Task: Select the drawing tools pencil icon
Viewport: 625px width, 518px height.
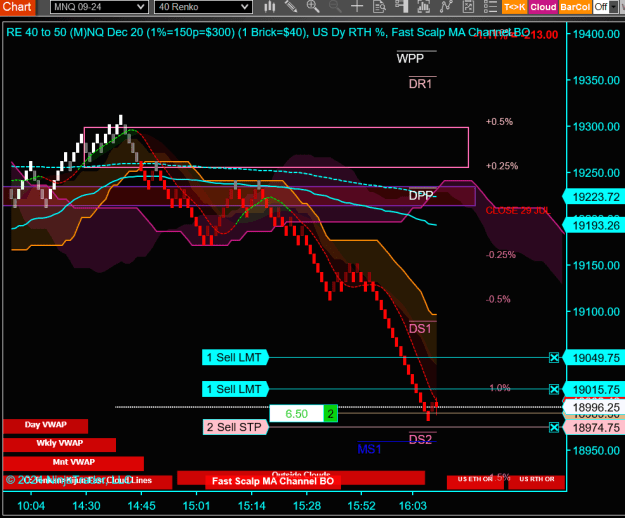Action: pos(291,6)
